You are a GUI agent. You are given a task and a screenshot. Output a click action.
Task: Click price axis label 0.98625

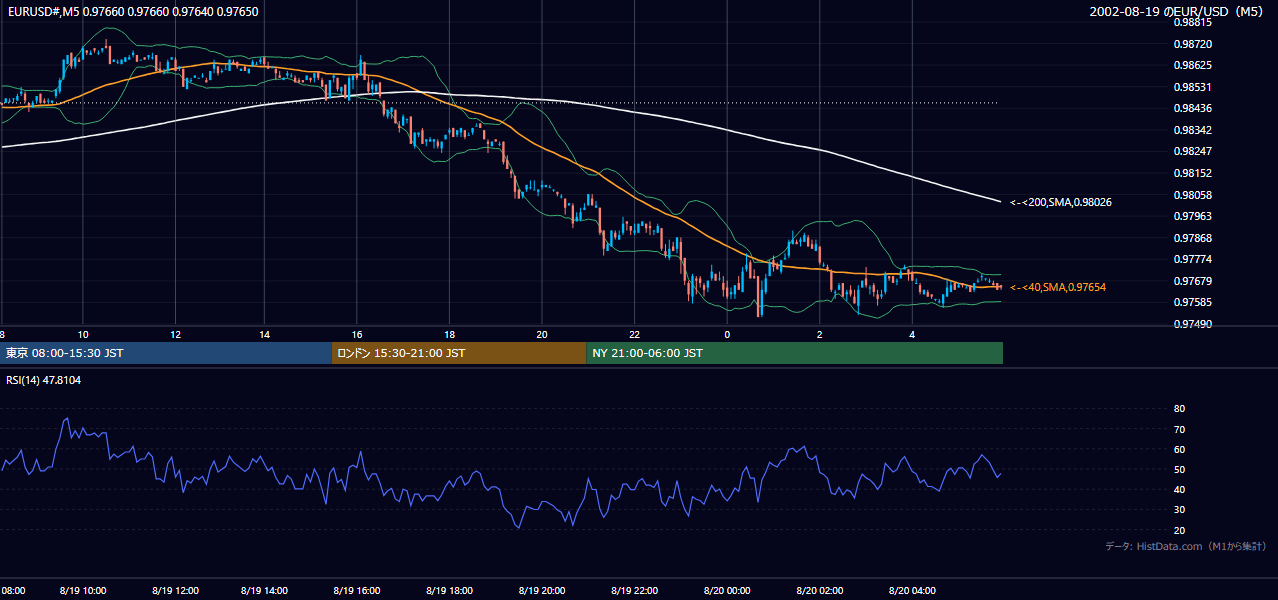tap(1192, 65)
